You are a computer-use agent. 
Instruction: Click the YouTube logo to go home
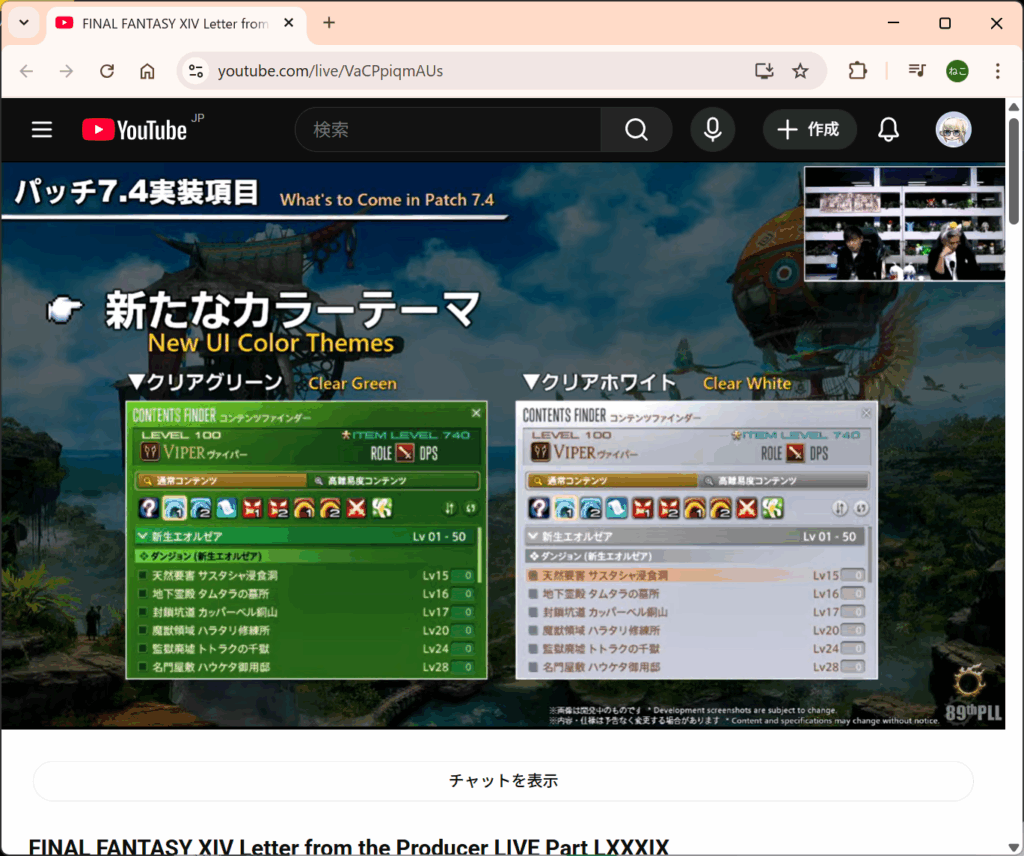click(x=135, y=130)
